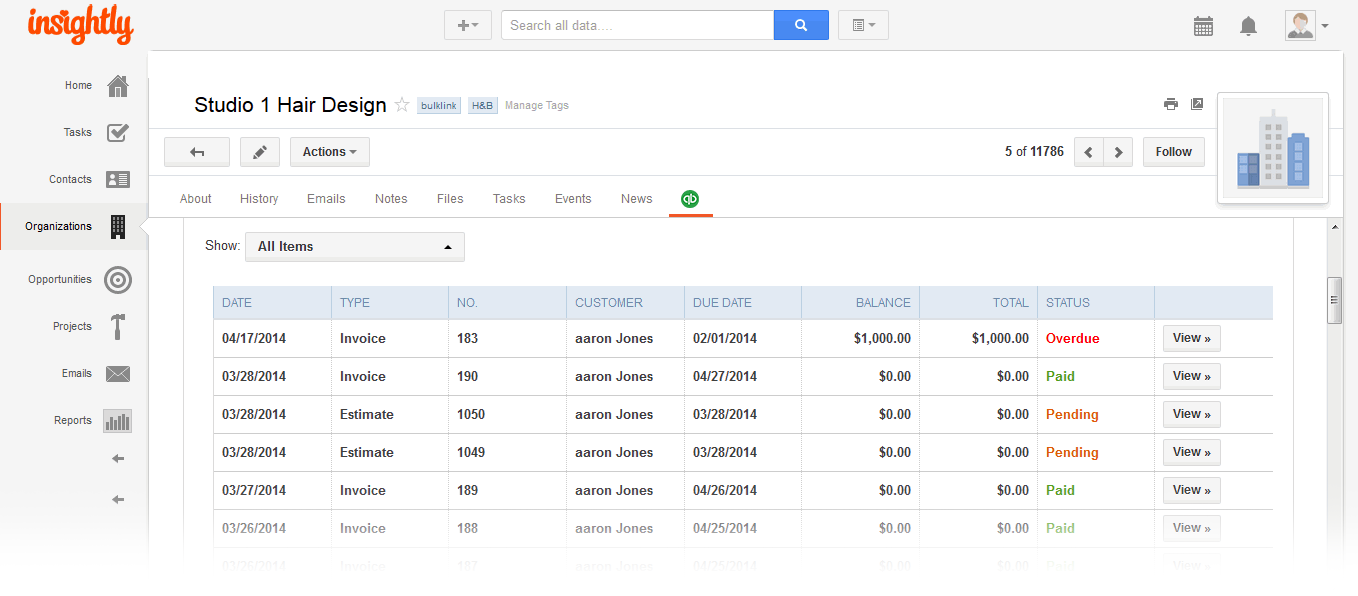Switch to the Tasks tab

click(x=509, y=199)
